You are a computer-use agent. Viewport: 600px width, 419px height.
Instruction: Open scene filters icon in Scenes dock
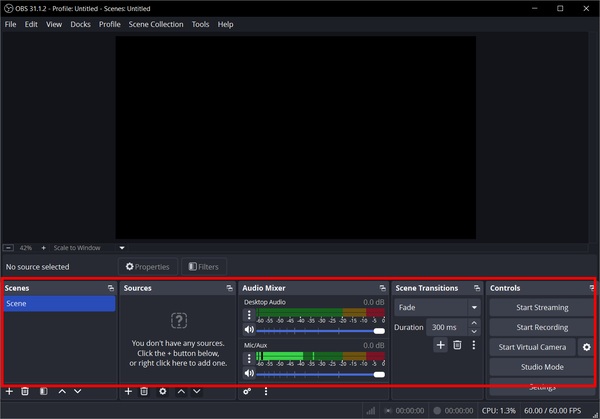43,392
